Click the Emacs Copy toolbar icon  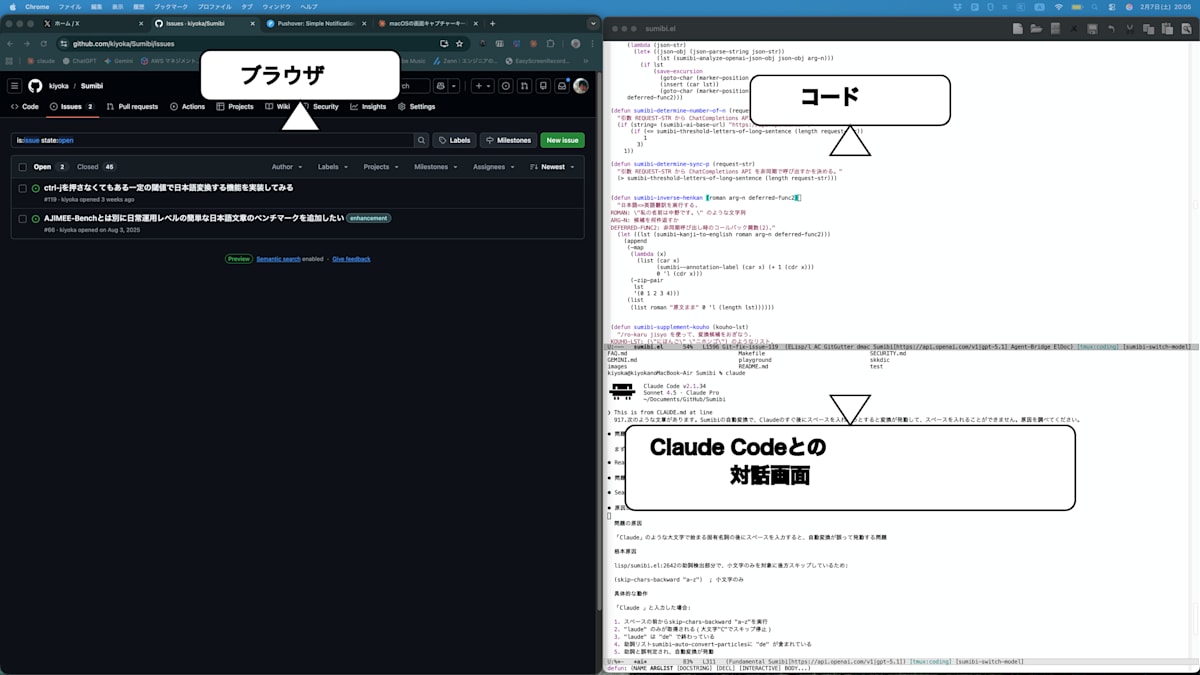pyautogui.click(x=1148, y=29)
